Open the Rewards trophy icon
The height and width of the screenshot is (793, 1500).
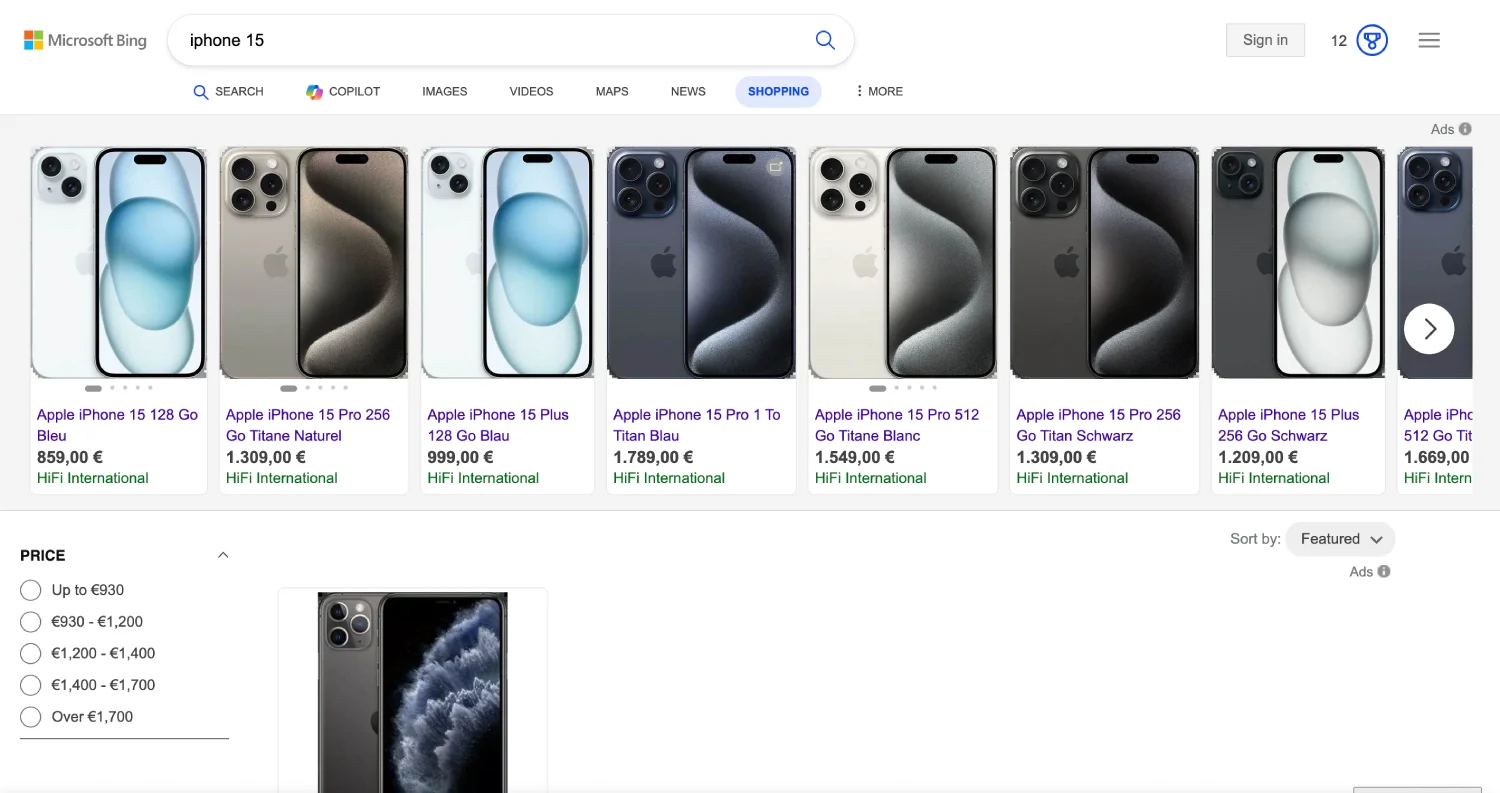pyautogui.click(x=1372, y=41)
